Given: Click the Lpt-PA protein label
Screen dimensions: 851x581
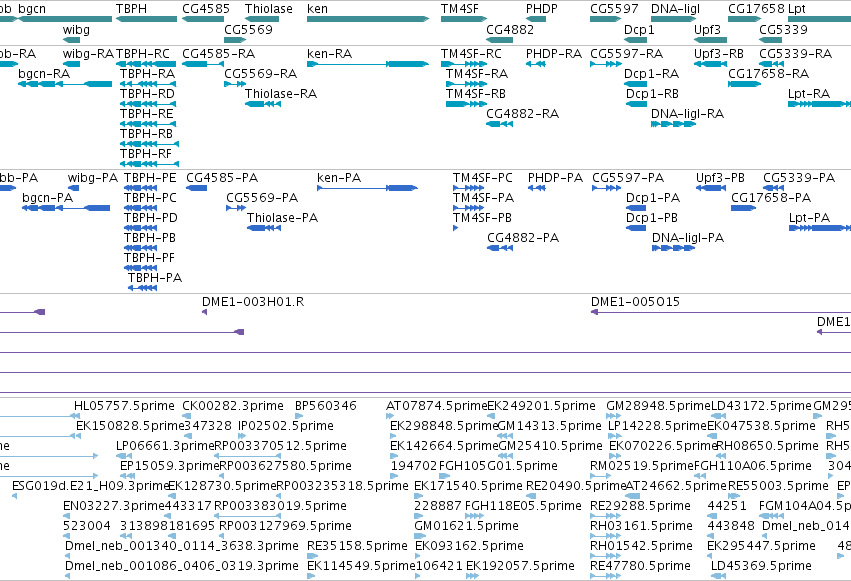Looking at the screenshot, I should [809, 218].
